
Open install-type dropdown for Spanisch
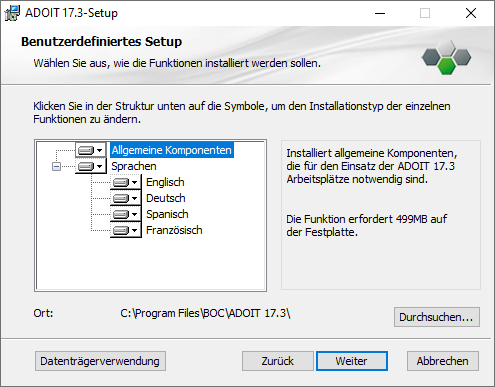point(125,214)
